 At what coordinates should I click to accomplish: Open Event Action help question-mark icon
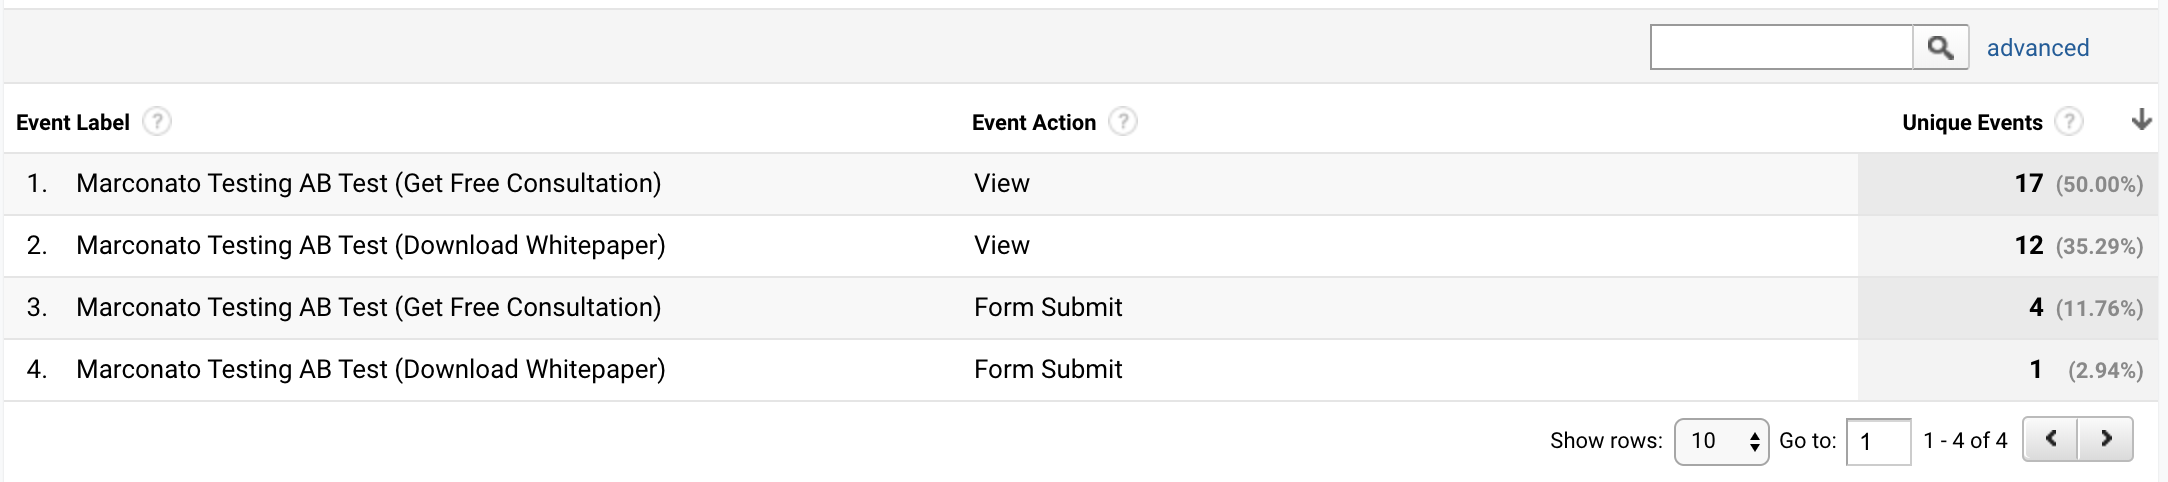point(1123,122)
